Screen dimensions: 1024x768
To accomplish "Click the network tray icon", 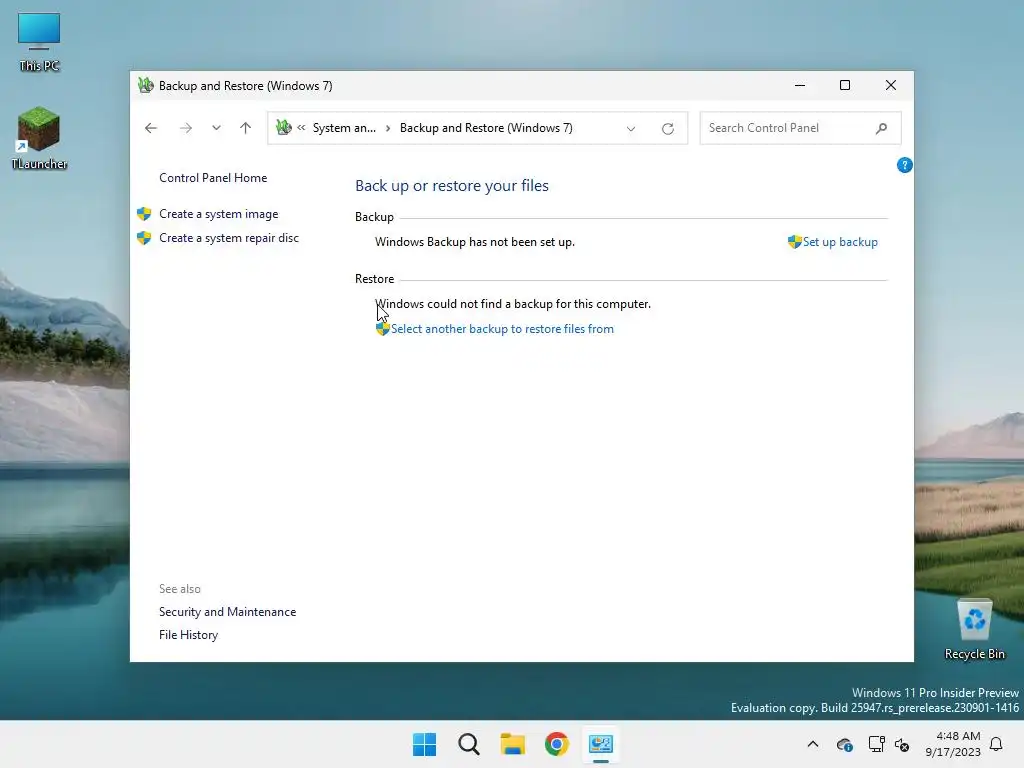I will tap(876, 744).
